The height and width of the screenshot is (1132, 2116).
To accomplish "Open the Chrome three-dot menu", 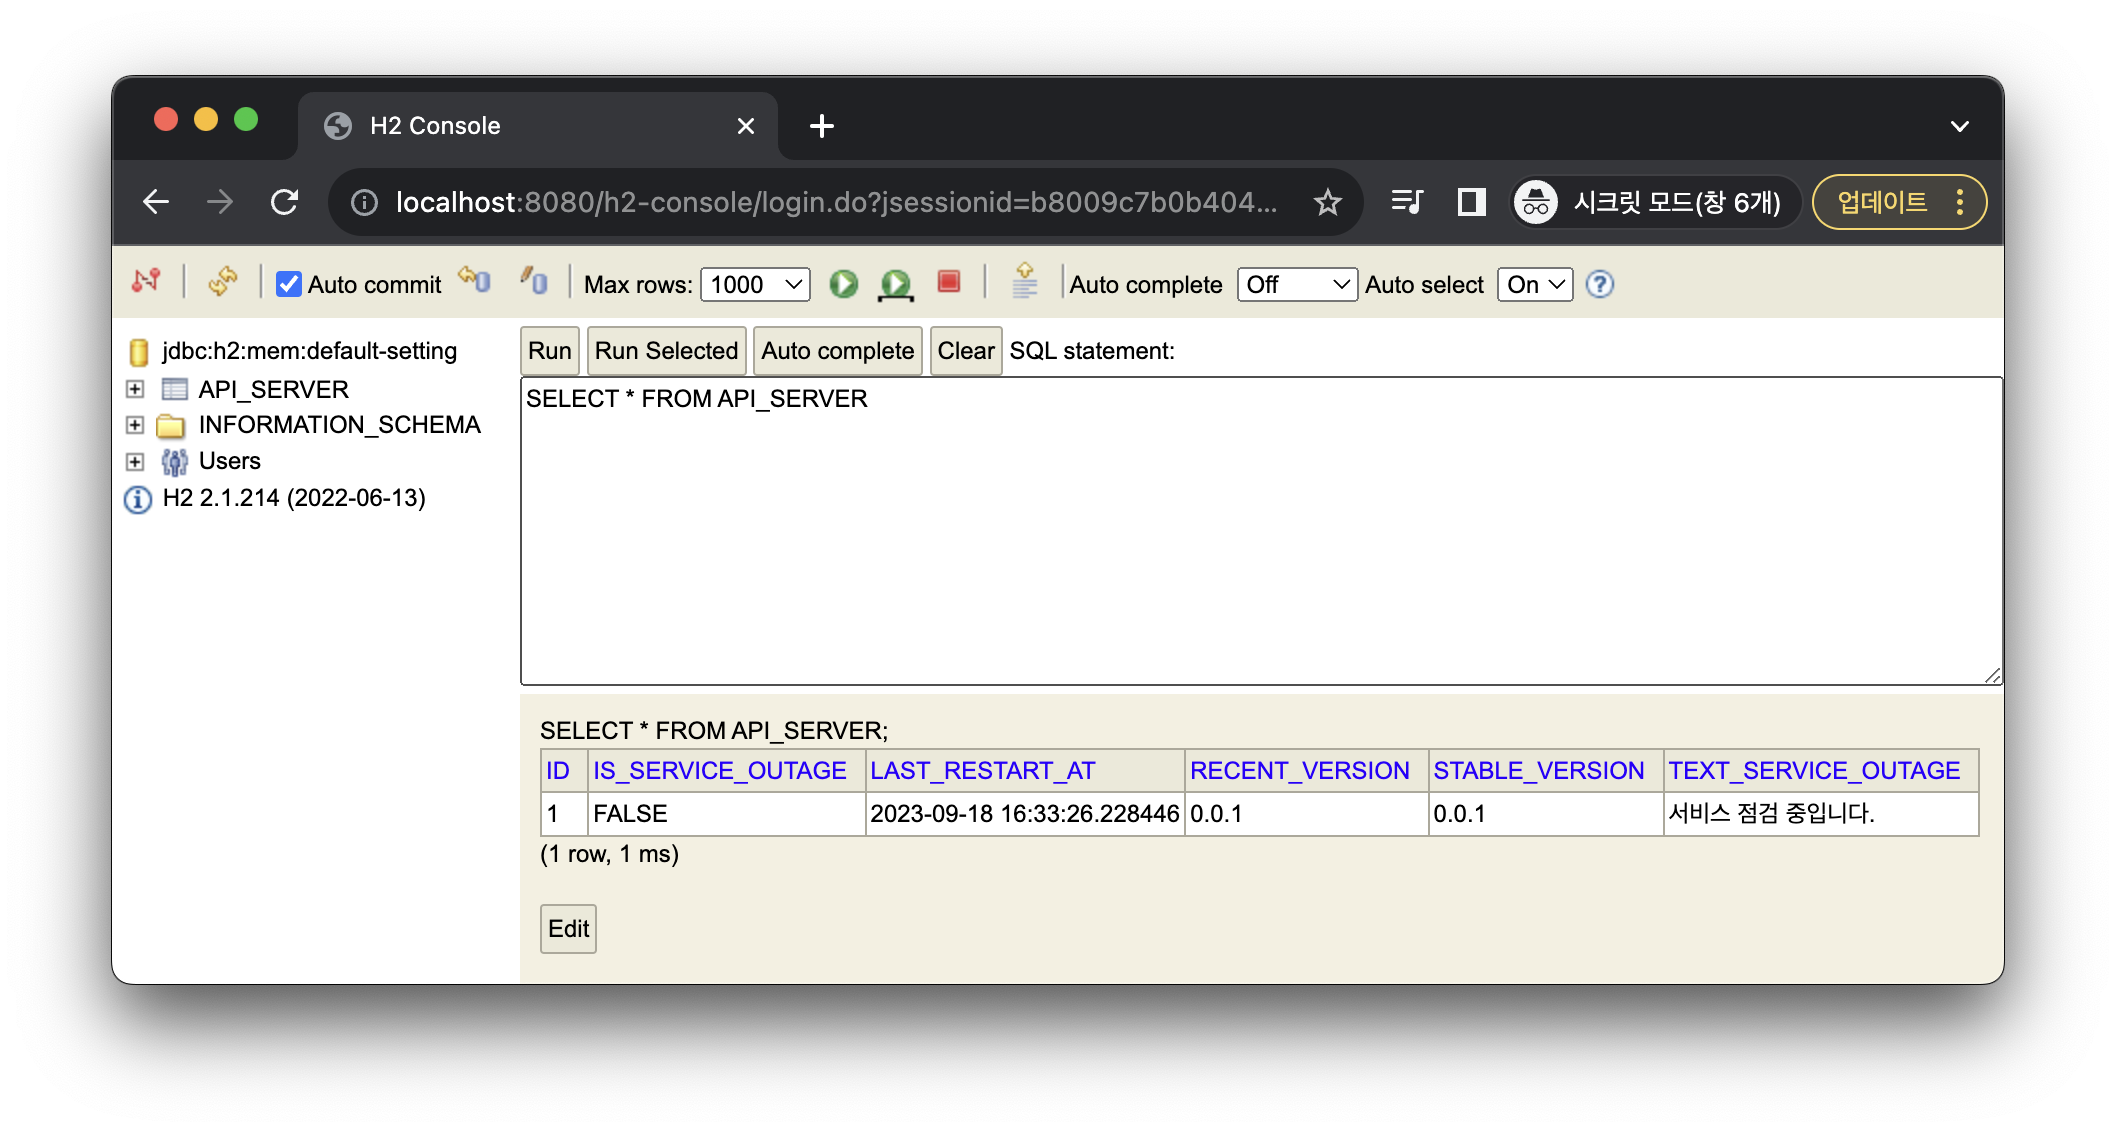I will [1960, 203].
